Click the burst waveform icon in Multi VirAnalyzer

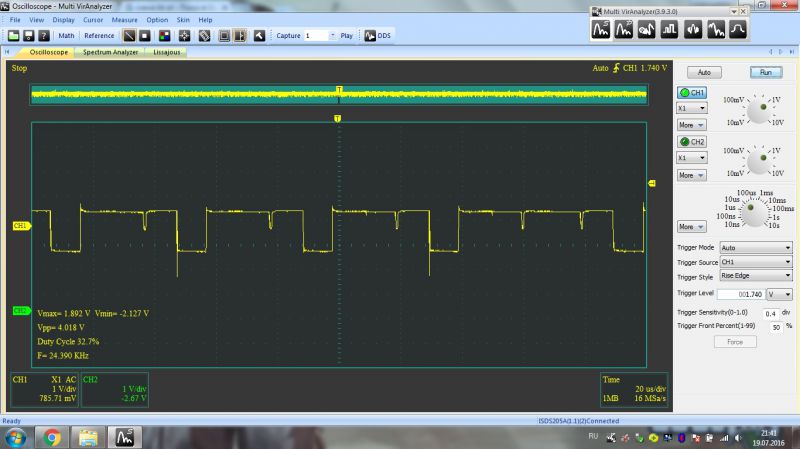[693, 30]
